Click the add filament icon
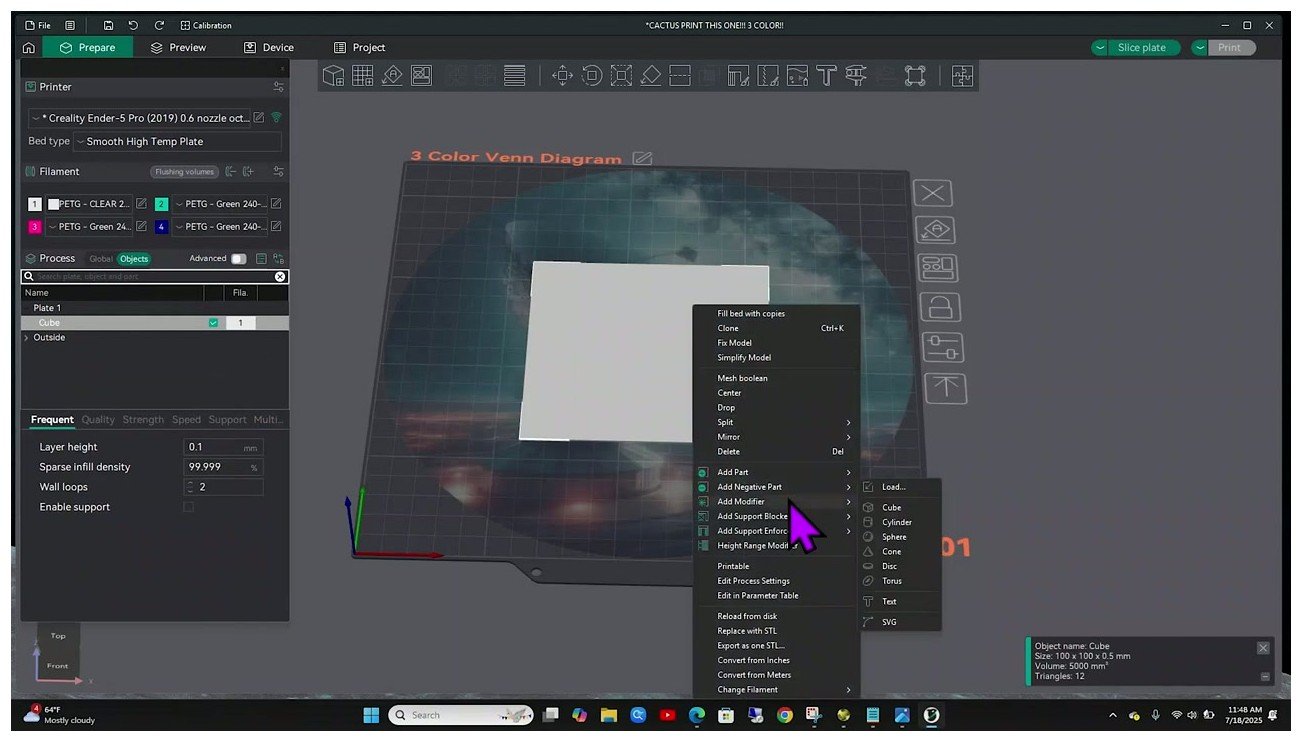 point(248,171)
